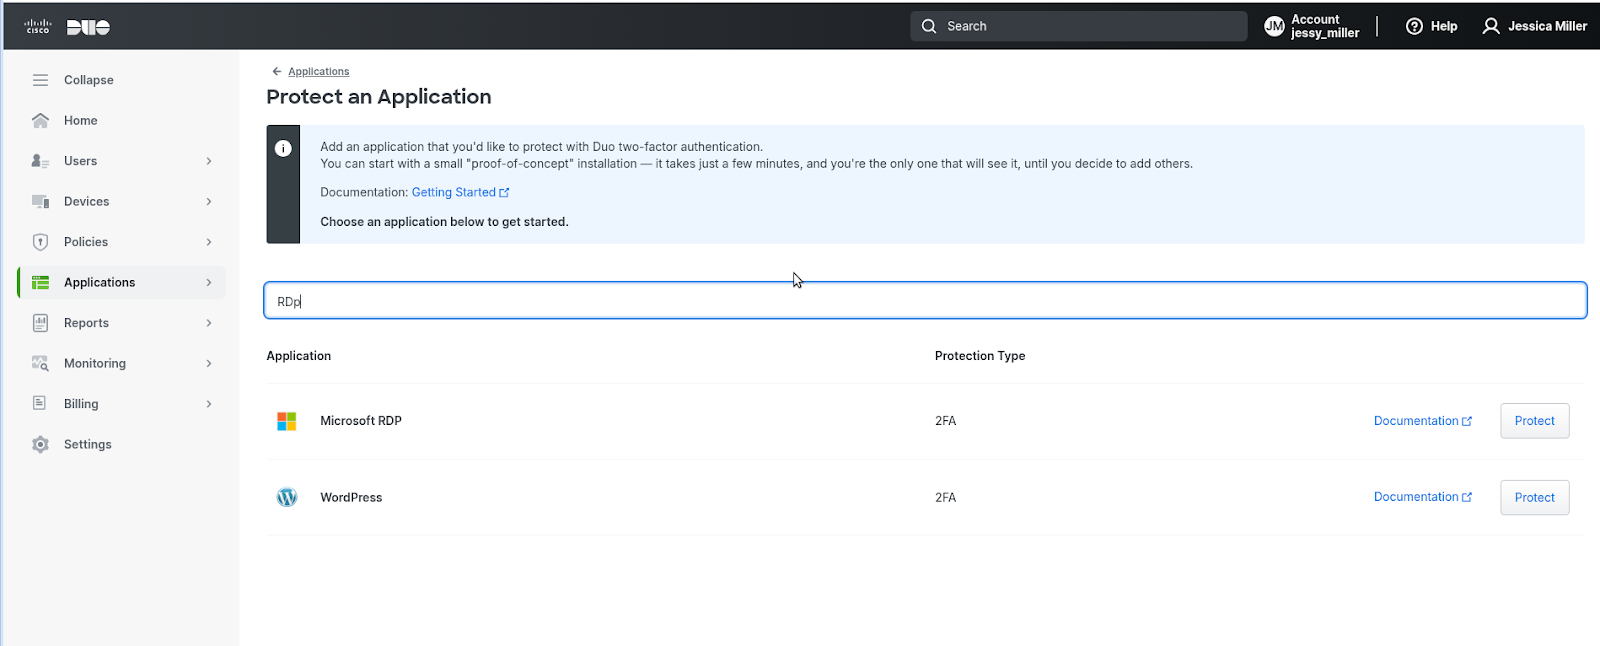
Task: Open the Getting Started documentation link
Action: [x=454, y=193]
